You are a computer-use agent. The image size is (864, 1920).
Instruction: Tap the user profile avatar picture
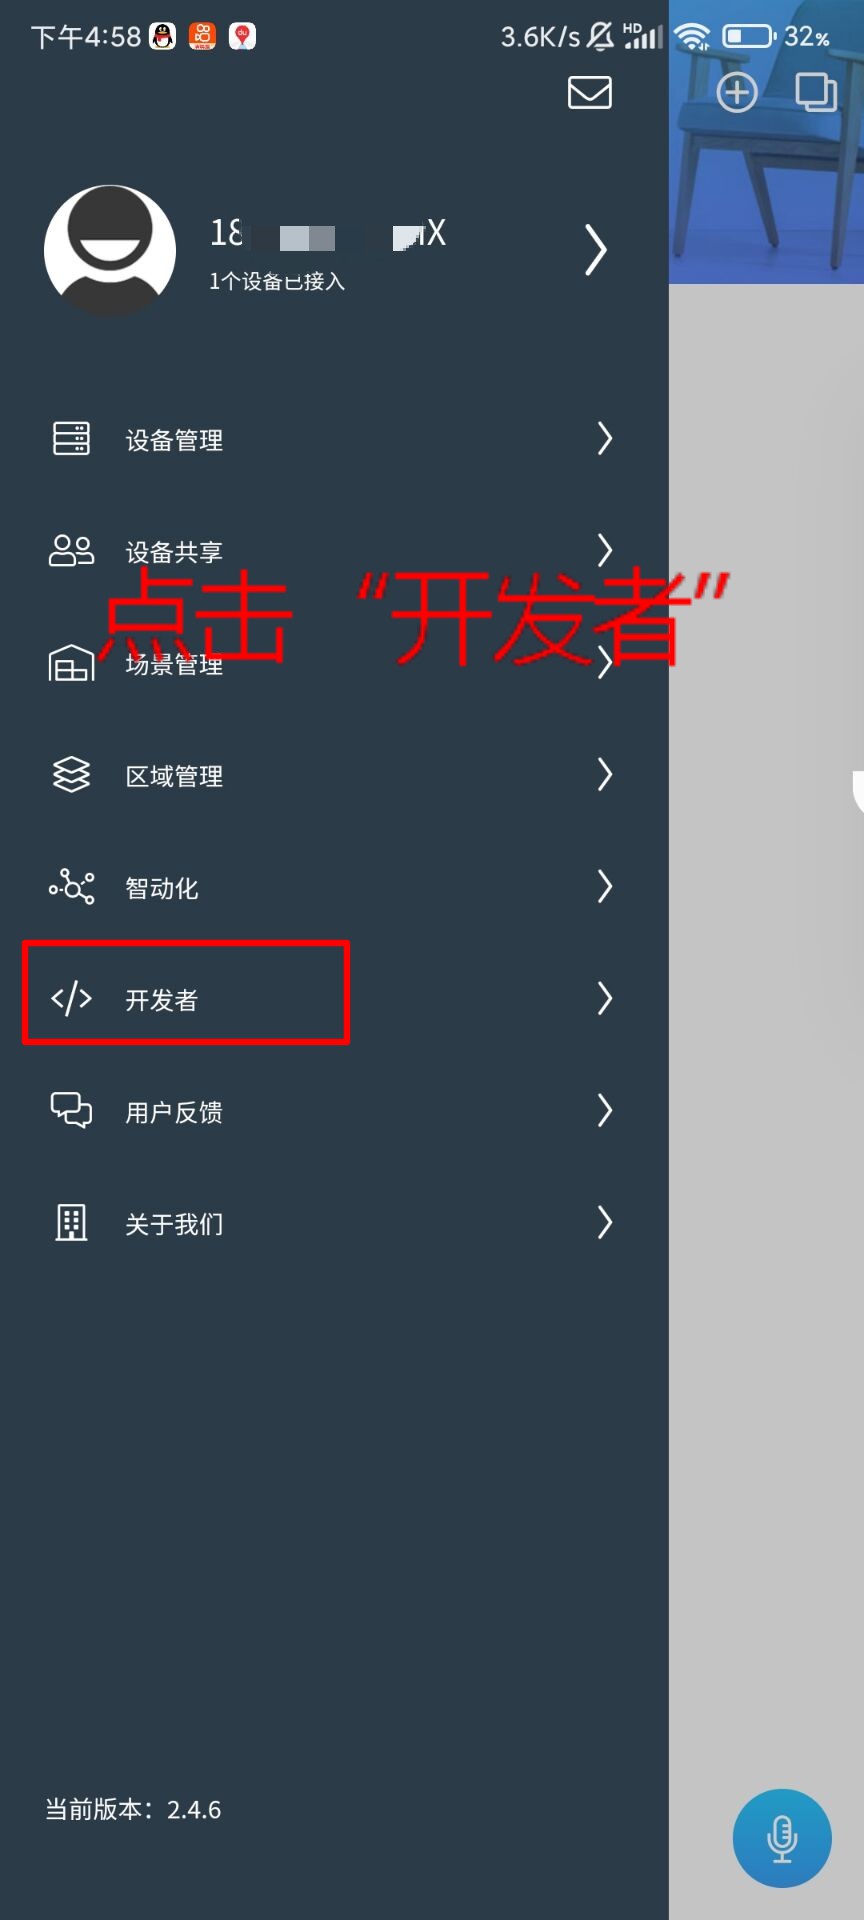point(110,251)
